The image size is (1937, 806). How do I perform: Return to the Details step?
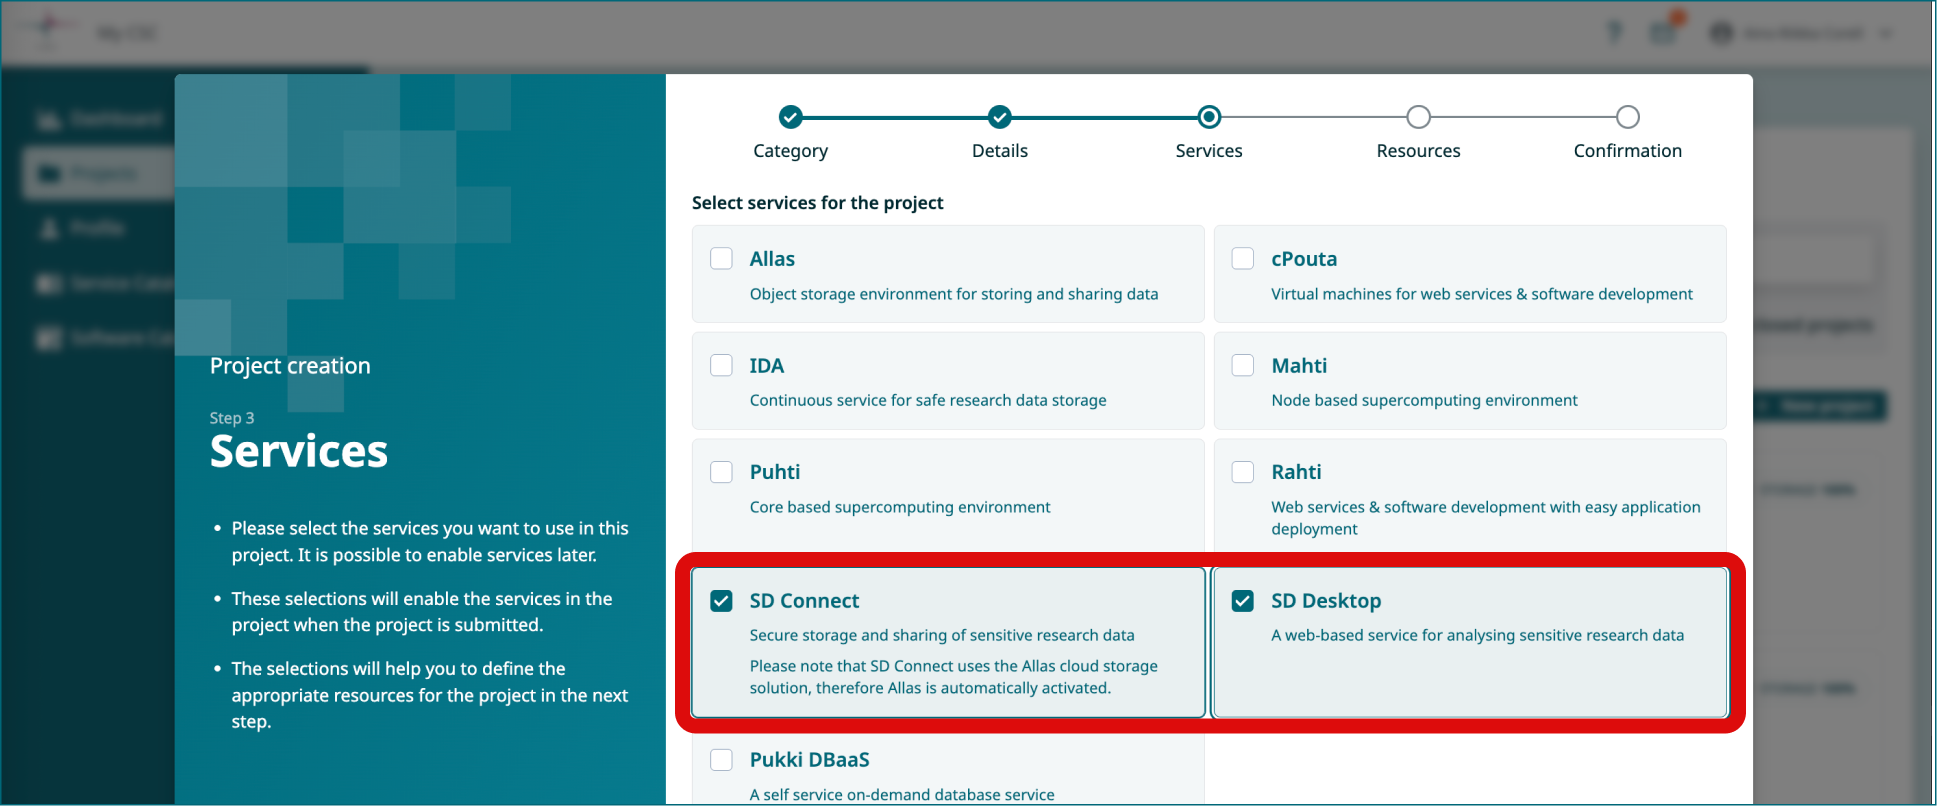[999, 117]
